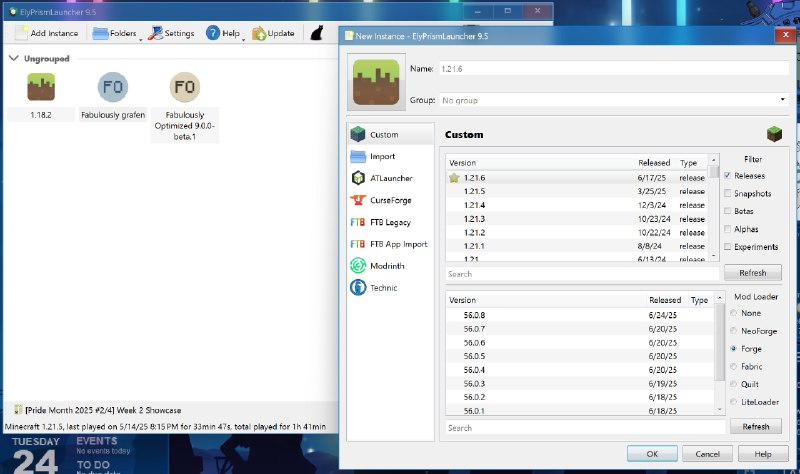Confirm with the OK button
The image size is (800, 474).
coord(652,454)
